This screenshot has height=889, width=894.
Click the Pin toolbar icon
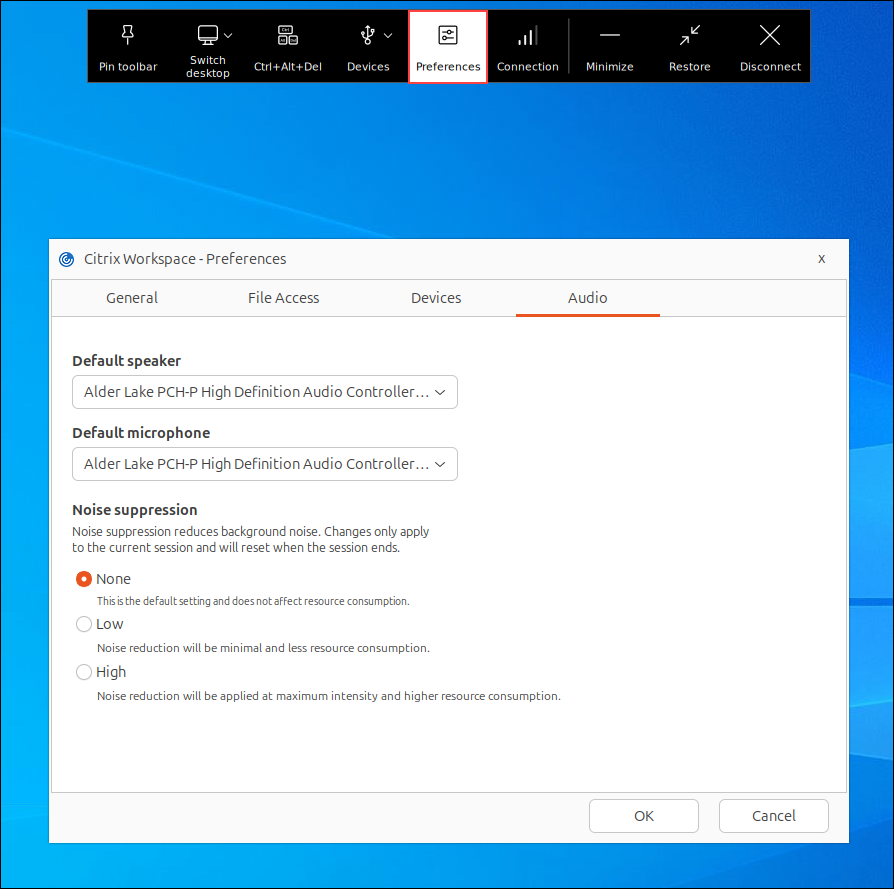click(128, 35)
